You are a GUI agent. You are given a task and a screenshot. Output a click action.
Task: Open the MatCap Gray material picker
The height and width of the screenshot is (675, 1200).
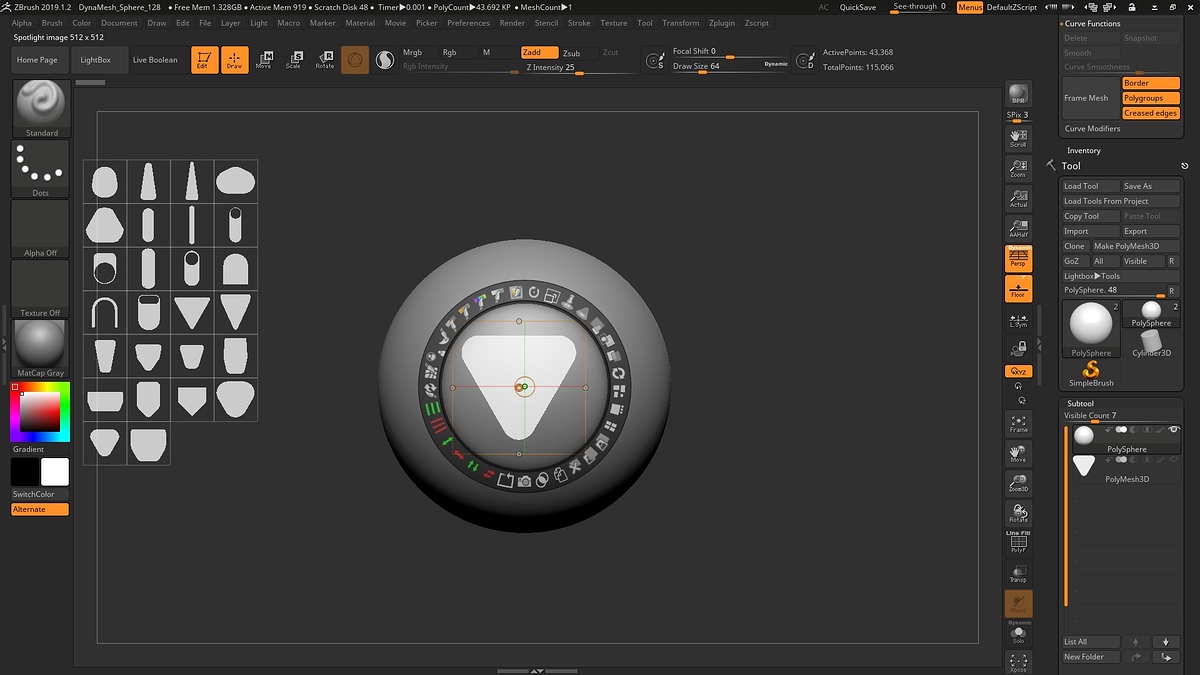tap(41, 349)
